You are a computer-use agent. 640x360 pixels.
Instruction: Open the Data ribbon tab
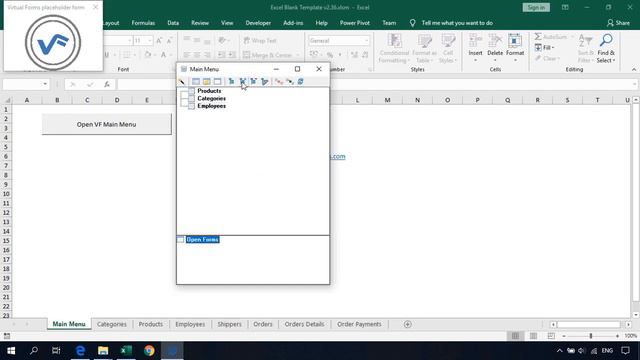click(x=173, y=23)
